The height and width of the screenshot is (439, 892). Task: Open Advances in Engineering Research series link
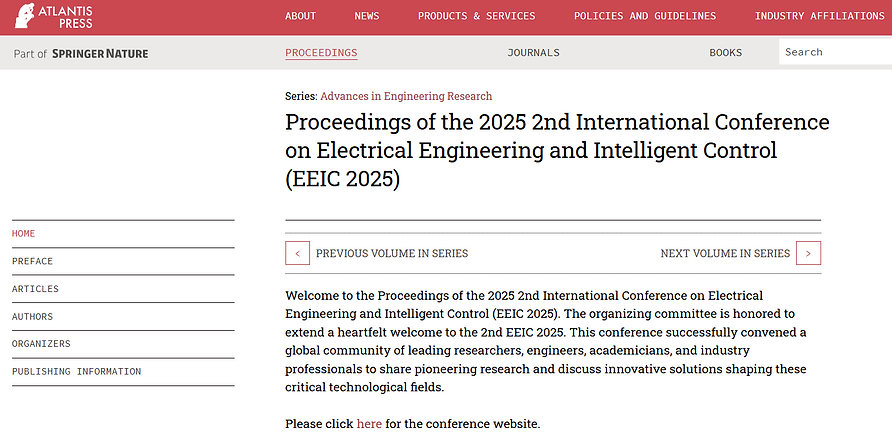406,96
